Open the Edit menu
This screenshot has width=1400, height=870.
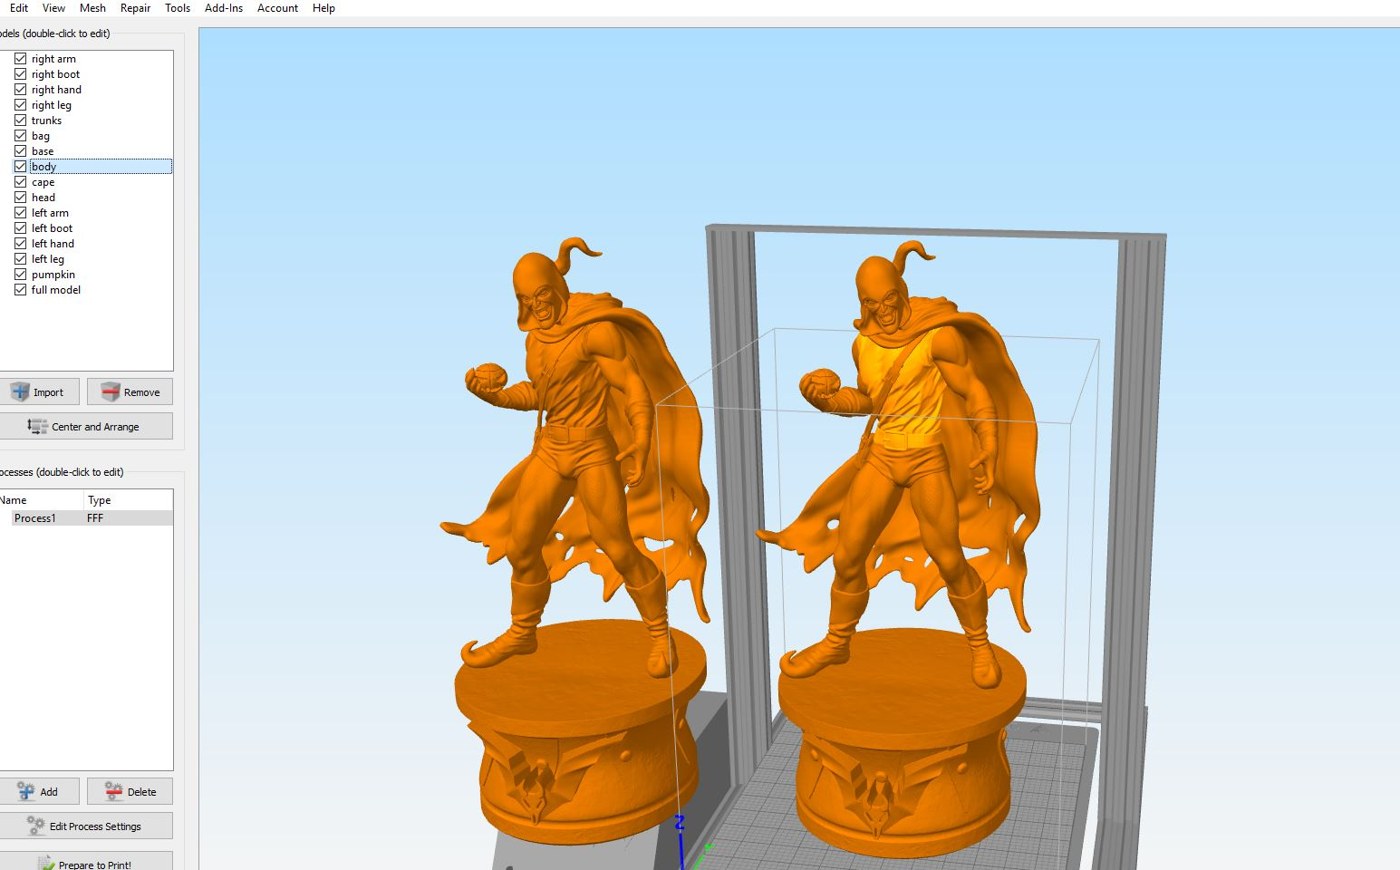pos(19,8)
